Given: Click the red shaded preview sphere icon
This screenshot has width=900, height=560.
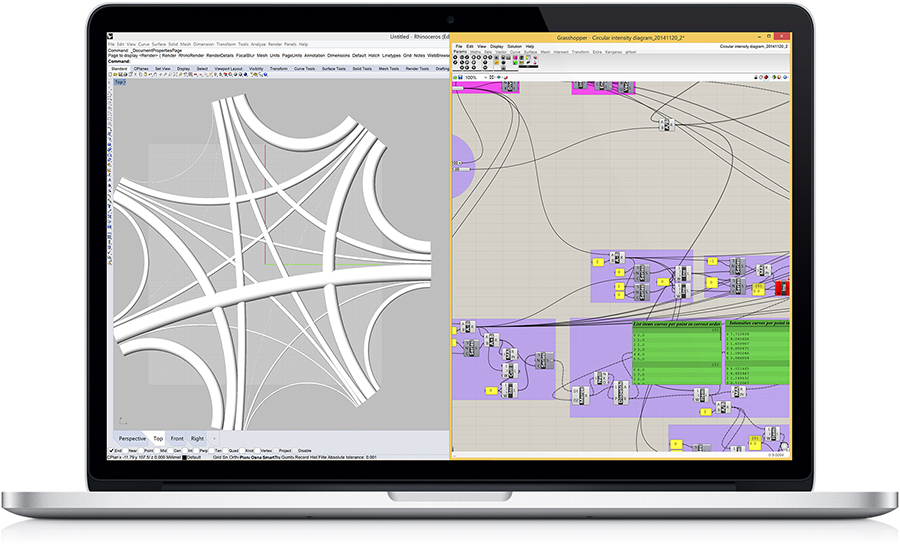Looking at the screenshot, I should [766, 77].
